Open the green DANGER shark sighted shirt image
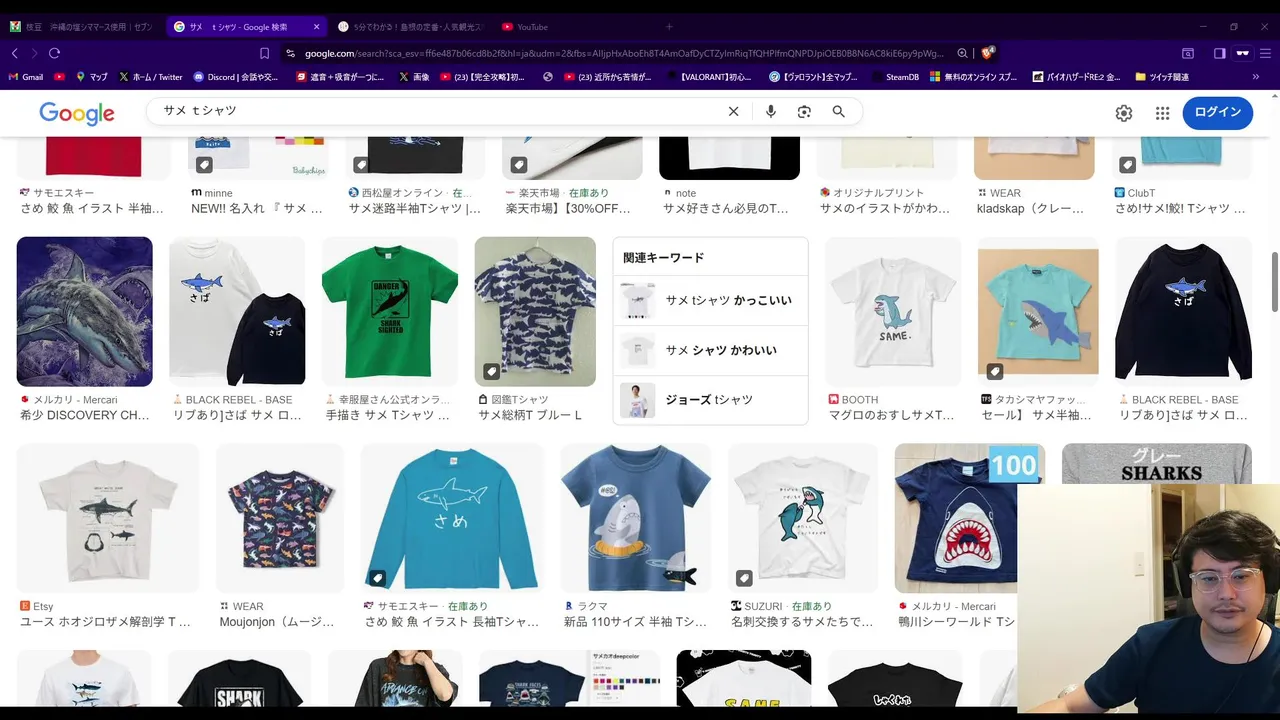The width and height of the screenshot is (1280, 720). (x=390, y=311)
